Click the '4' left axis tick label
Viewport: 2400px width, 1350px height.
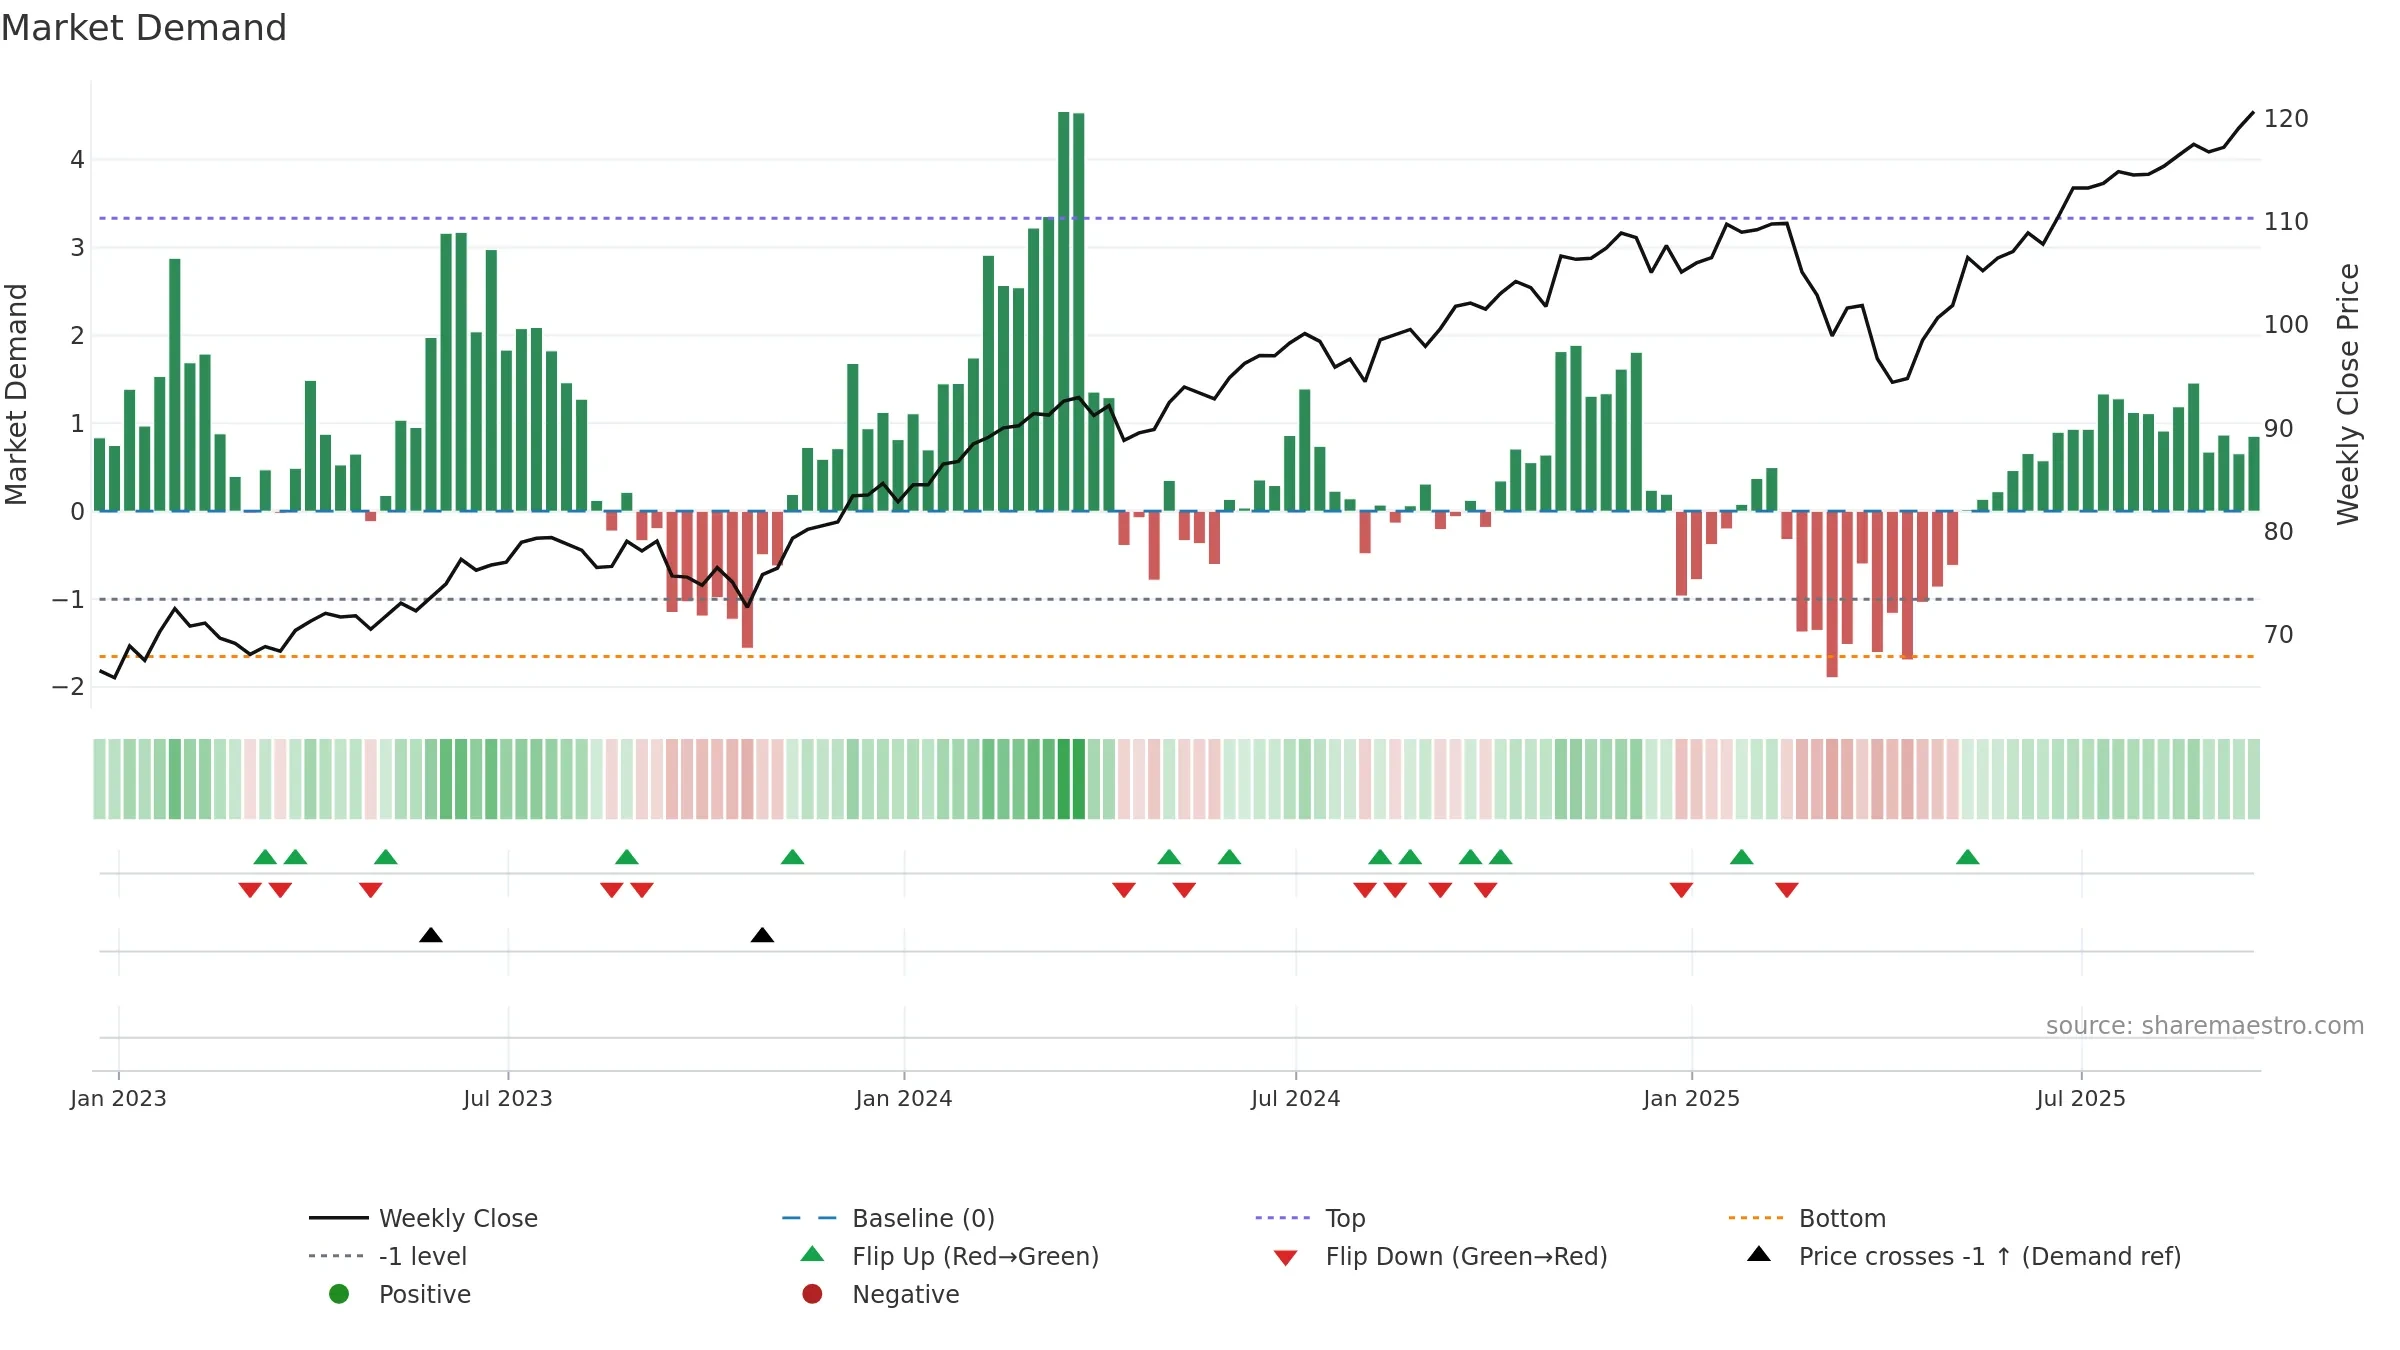77,159
